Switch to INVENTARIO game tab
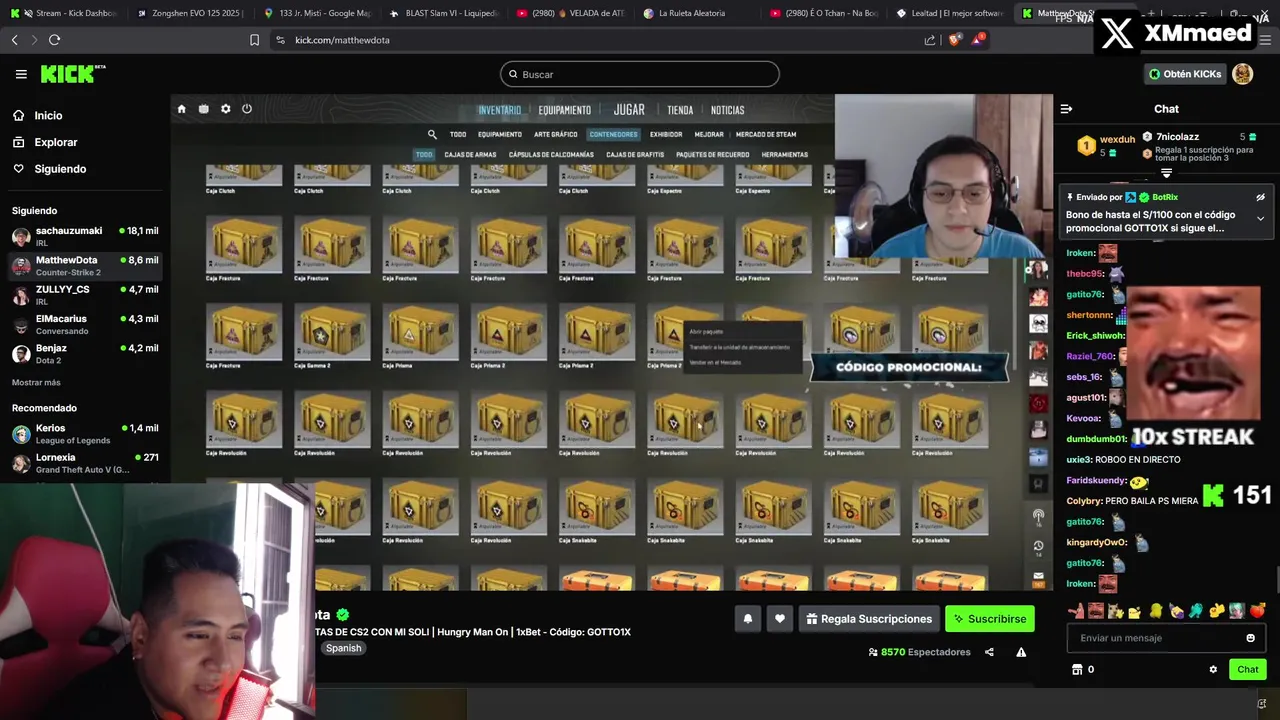Viewport: 1280px width, 720px height. pos(499,110)
